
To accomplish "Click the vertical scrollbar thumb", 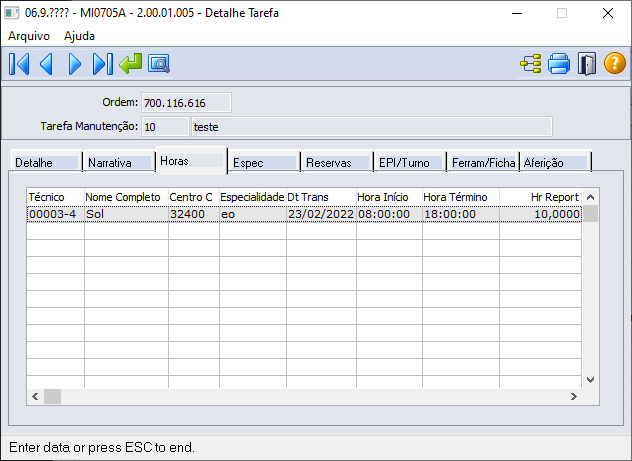I will tap(590, 214).
